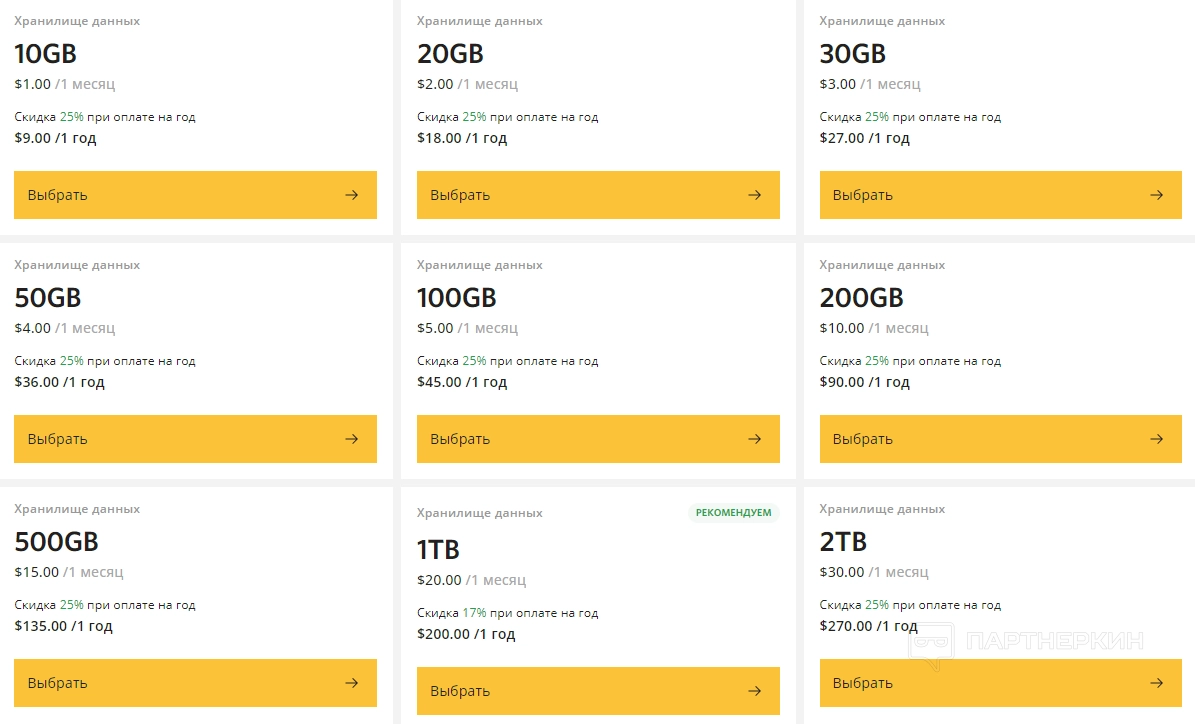Click the arrow icon on the 20GB plan button
This screenshot has width=1195, height=724.
tap(755, 195)
